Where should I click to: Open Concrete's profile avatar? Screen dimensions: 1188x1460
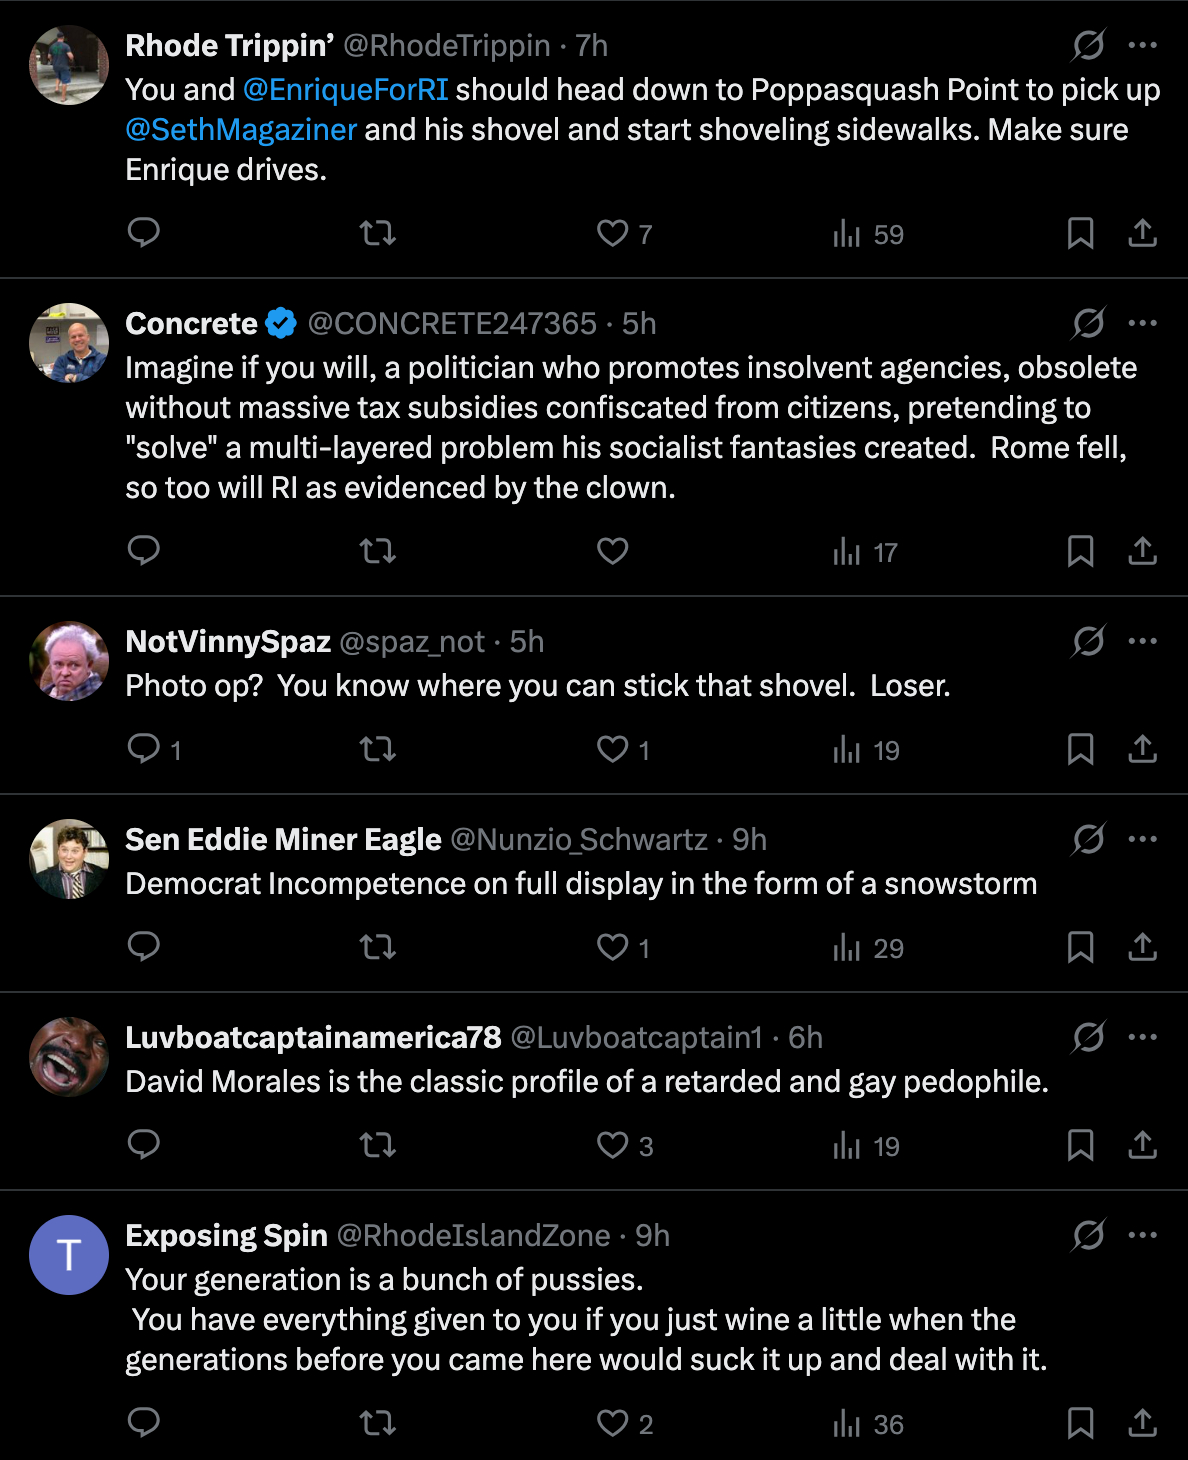[x=69, y=343]
